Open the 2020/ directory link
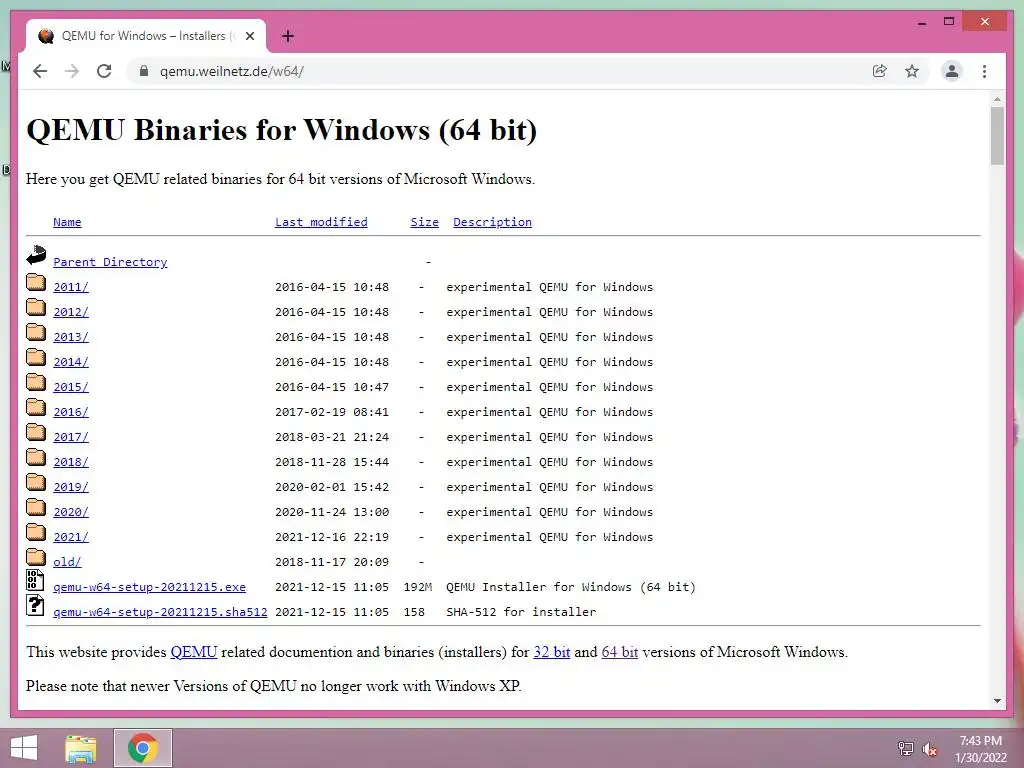 point(71,512)
